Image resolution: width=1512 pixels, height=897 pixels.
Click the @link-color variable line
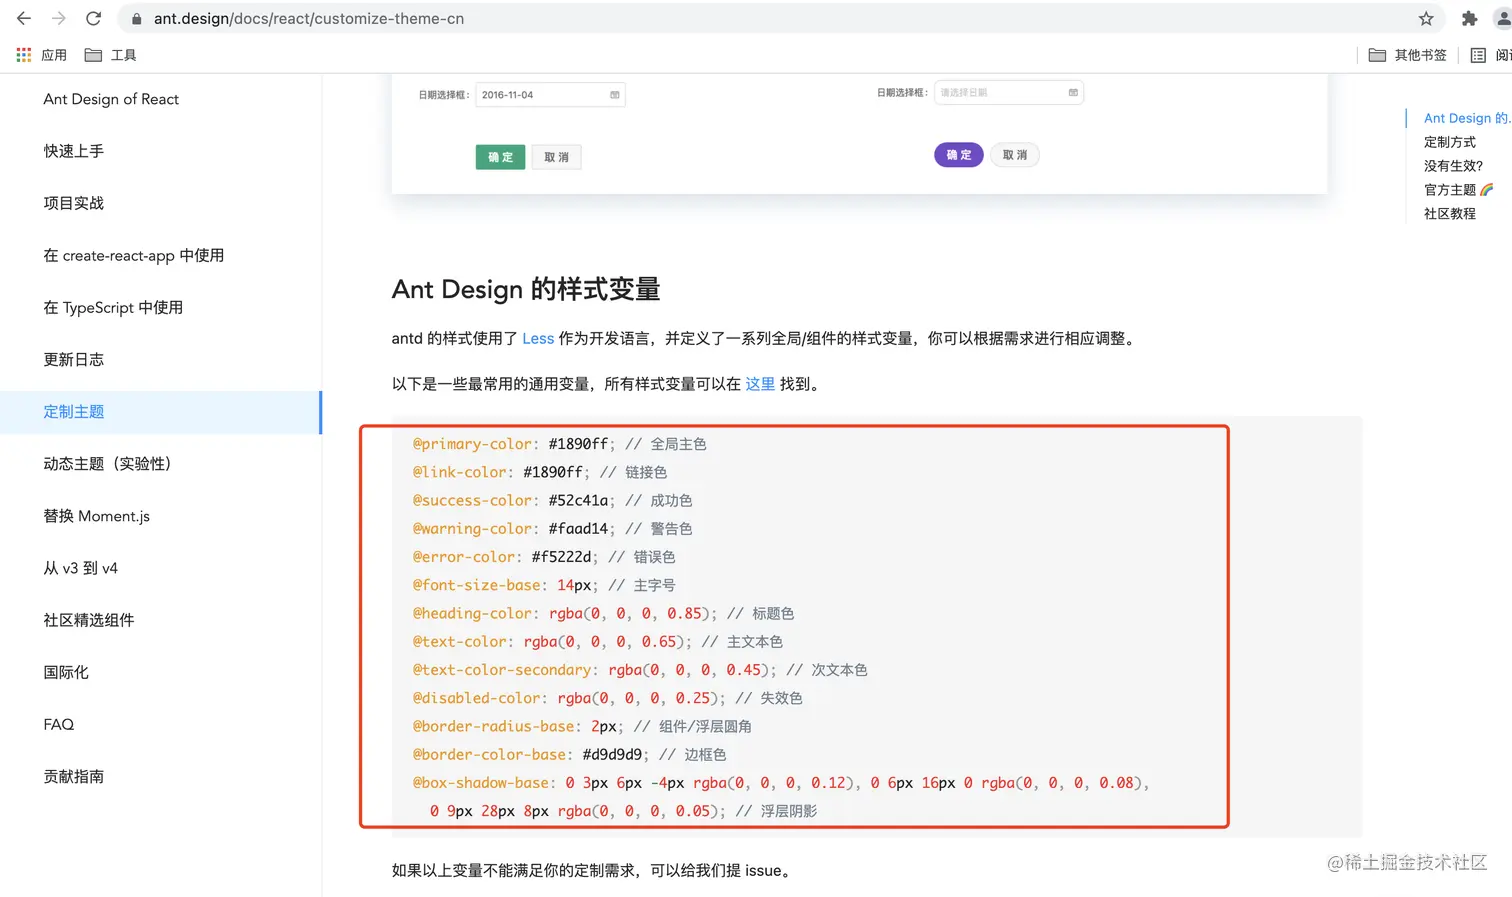tap(539, 472)
